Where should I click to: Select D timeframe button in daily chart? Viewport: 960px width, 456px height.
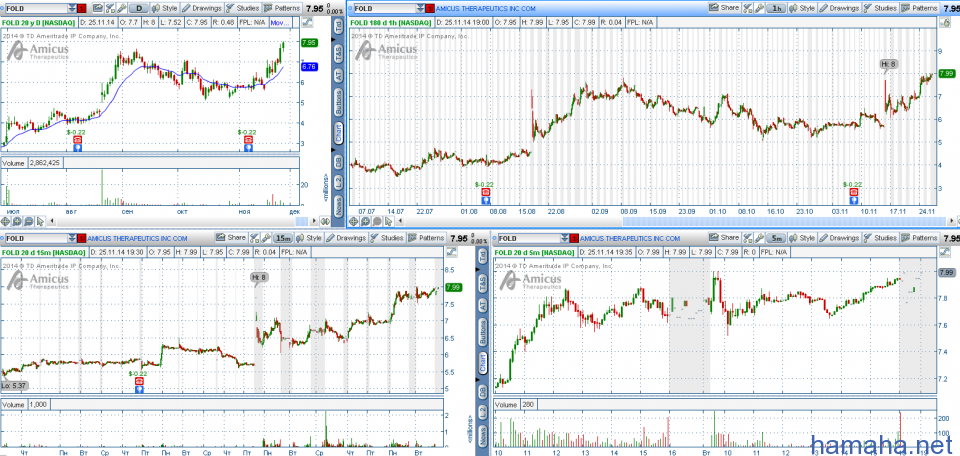(140, 9)
